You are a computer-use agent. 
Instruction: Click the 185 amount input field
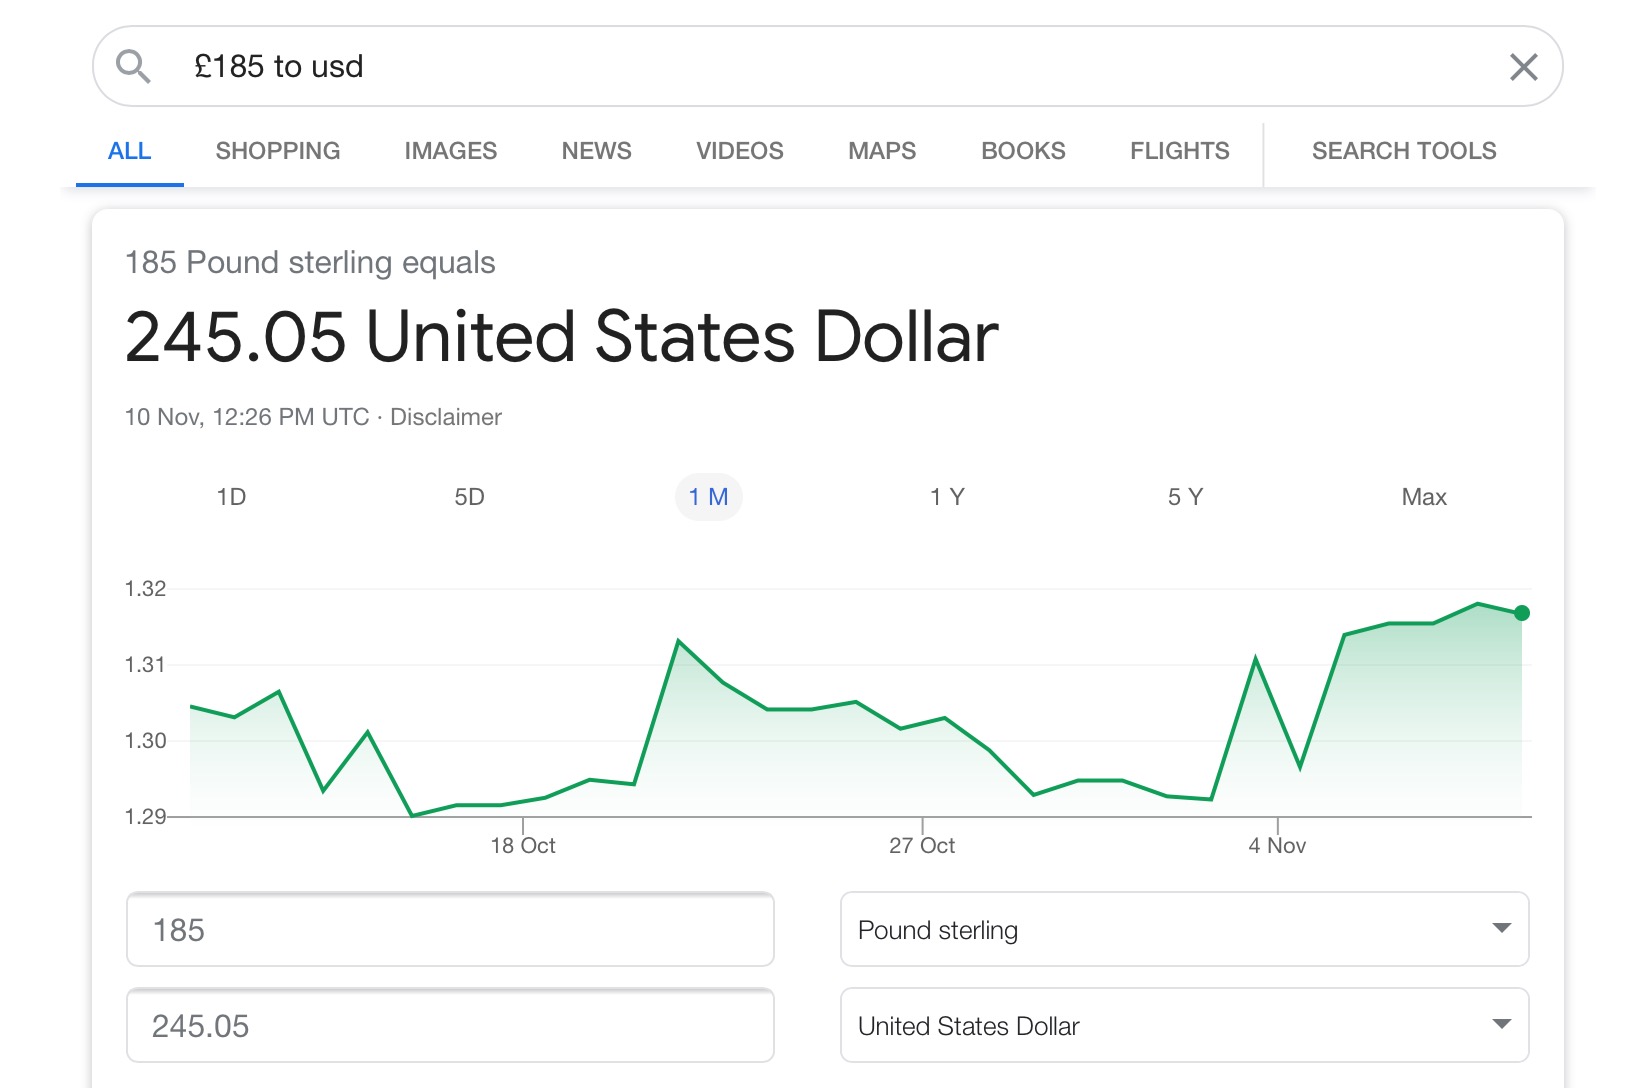[450, 930]
